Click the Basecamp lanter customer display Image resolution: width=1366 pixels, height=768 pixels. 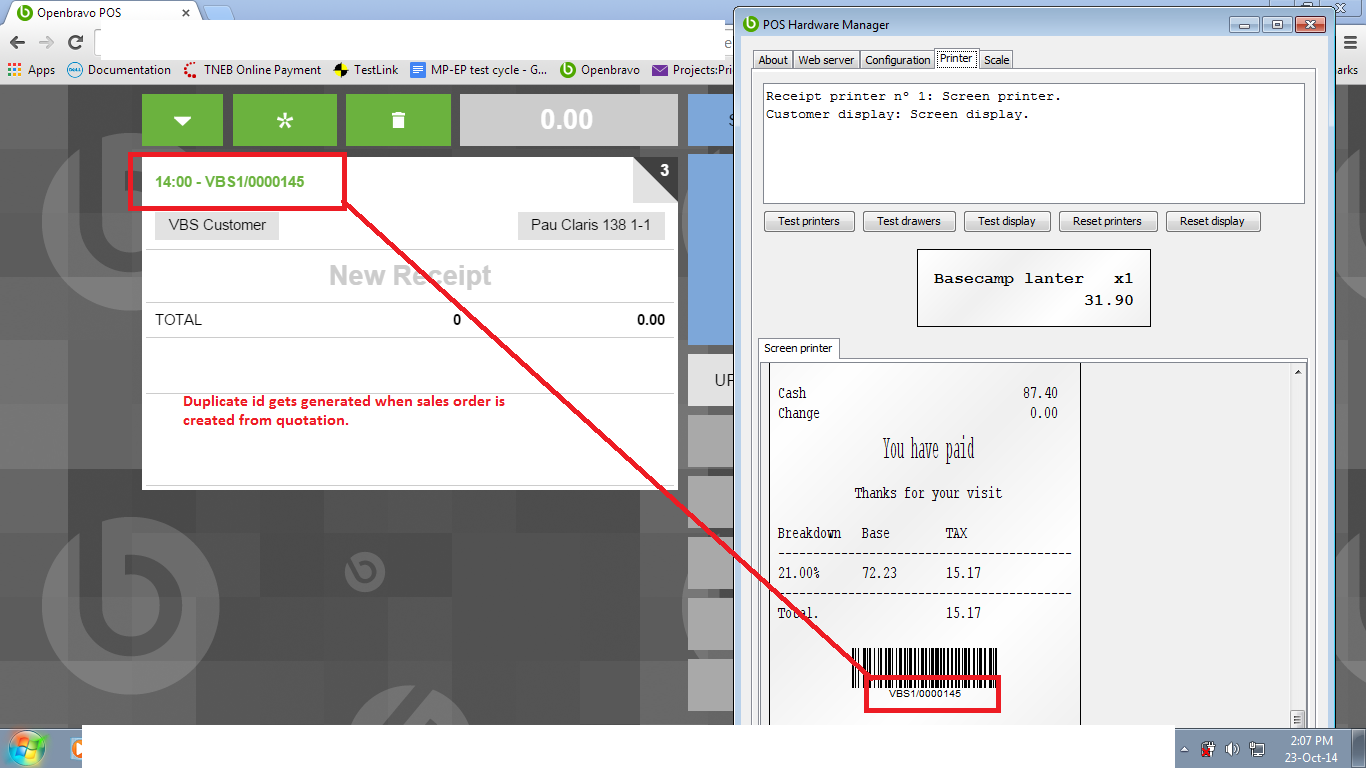pos(1034,288)
